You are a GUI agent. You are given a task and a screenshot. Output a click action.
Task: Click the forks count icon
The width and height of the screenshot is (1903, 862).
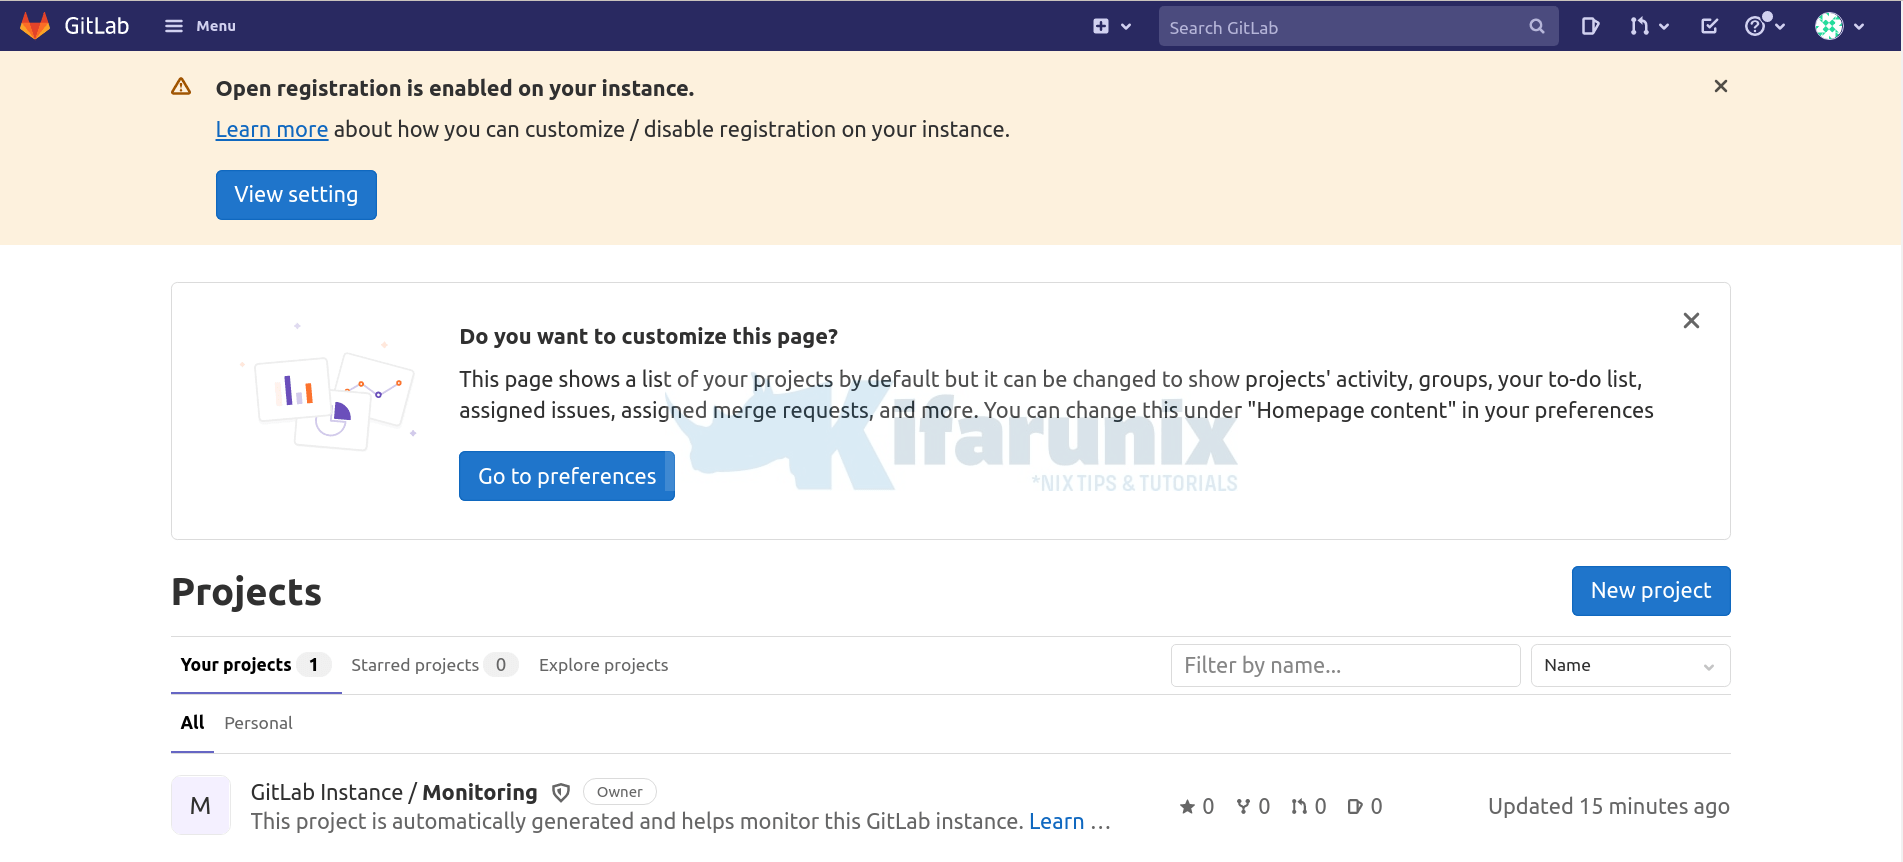[1243, 806]
